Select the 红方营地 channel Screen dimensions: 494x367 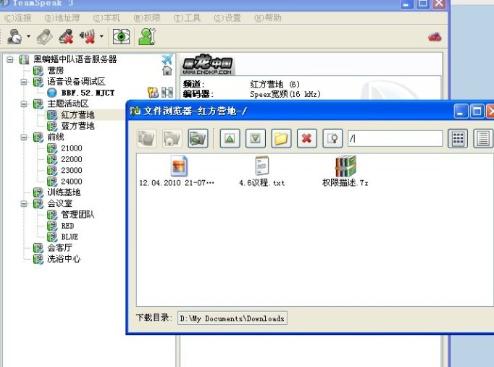point(78,115)
